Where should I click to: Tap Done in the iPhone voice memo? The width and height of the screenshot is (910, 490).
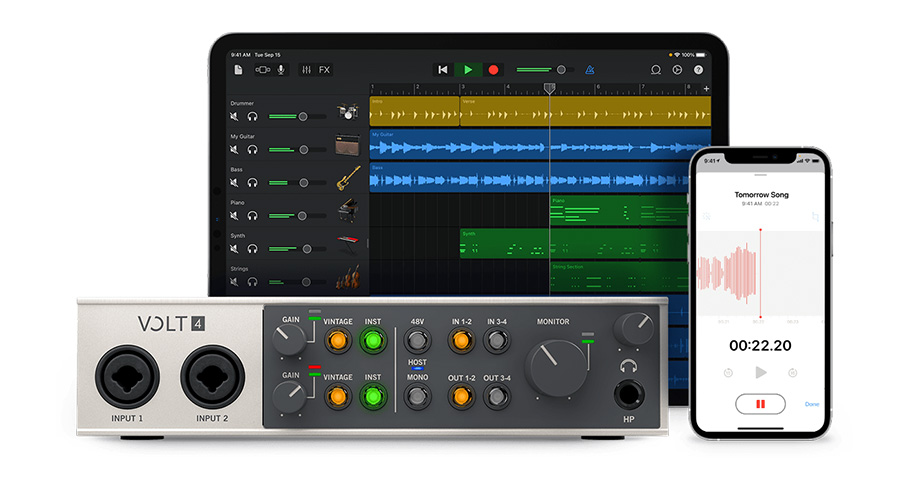click(x=812, y=404)
